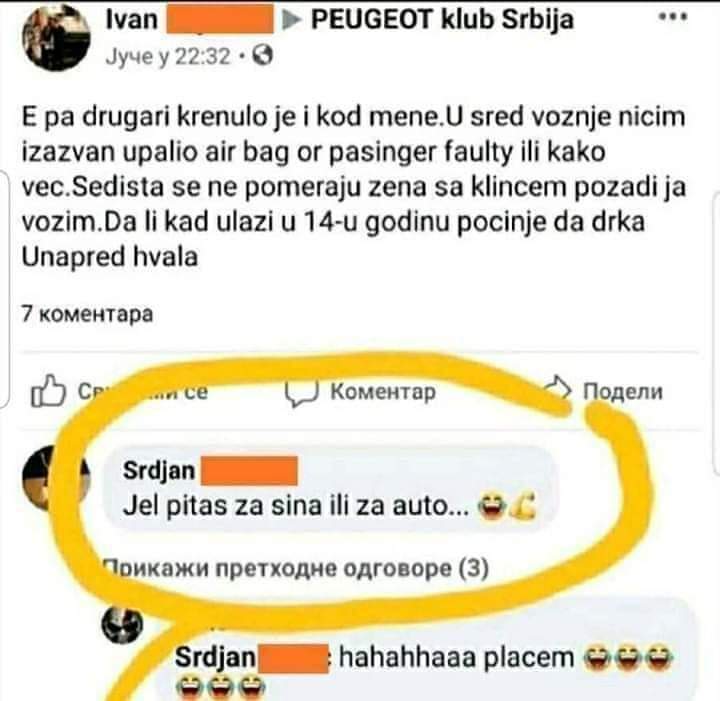This screenshot has height=701, width=720.
Task: Click the comment speech bubble icon
Action: [x=301, y=393]
